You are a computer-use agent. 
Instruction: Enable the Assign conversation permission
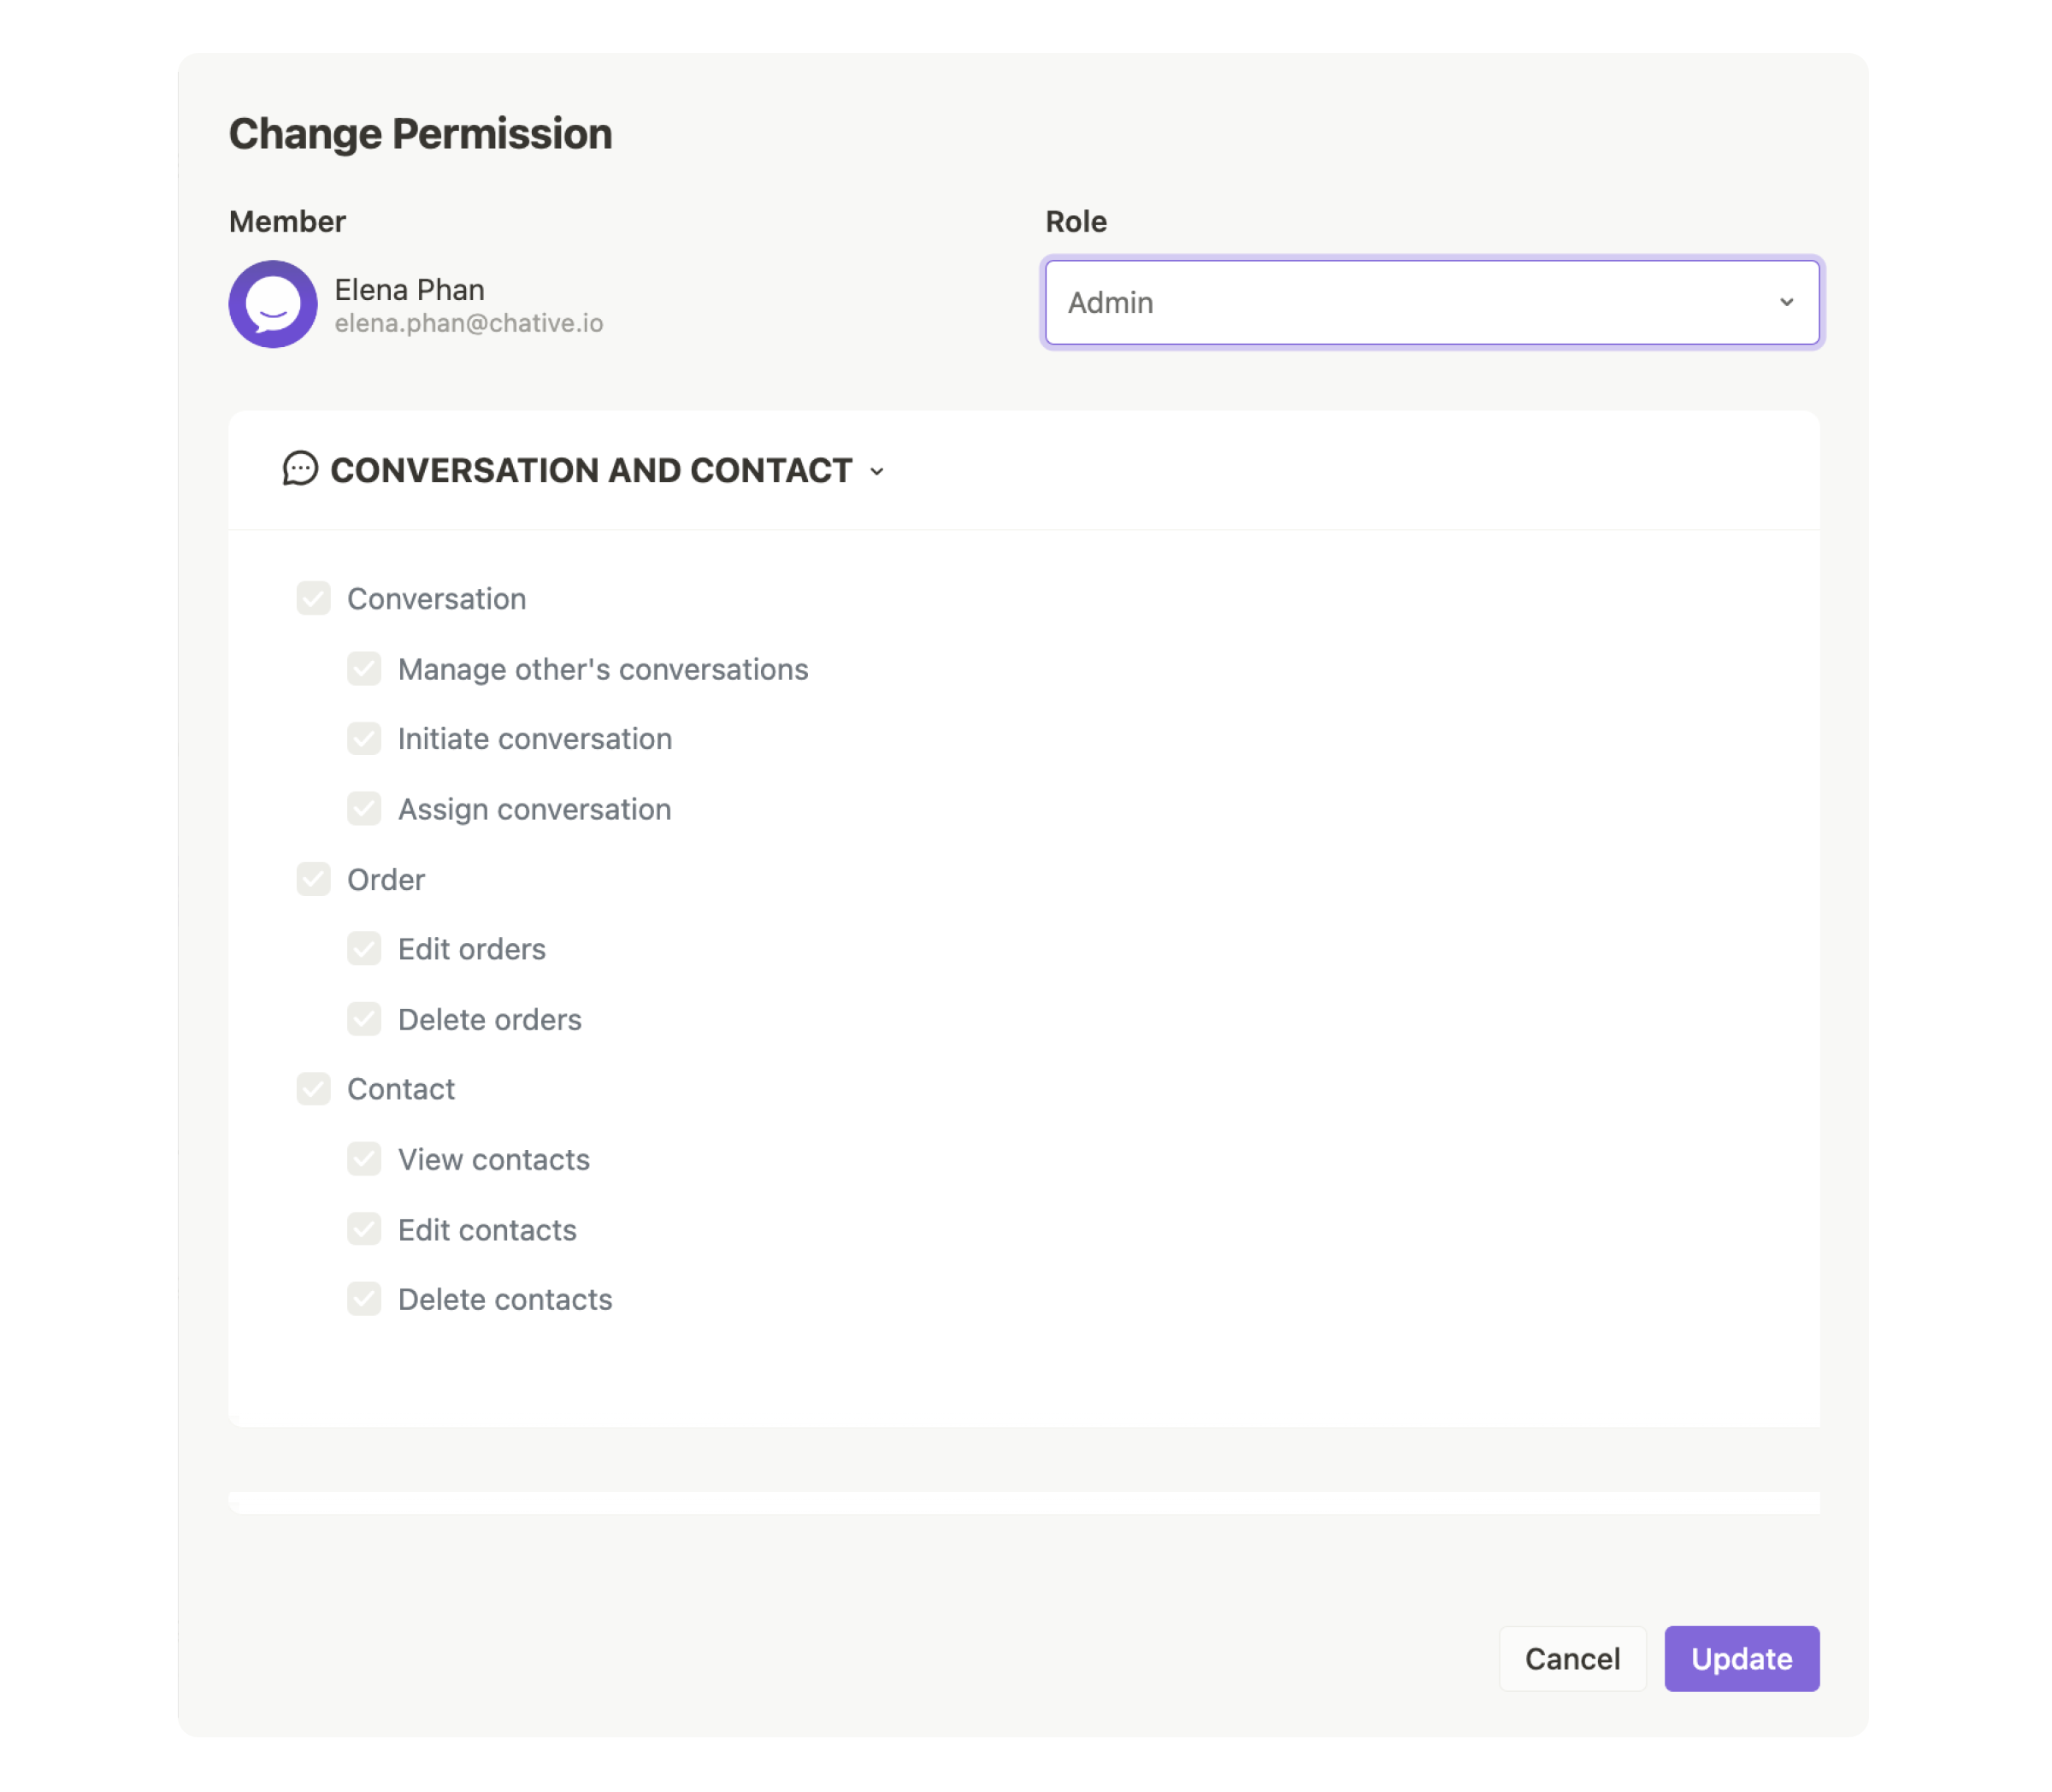pyautogui.click(x=364, y=808)
